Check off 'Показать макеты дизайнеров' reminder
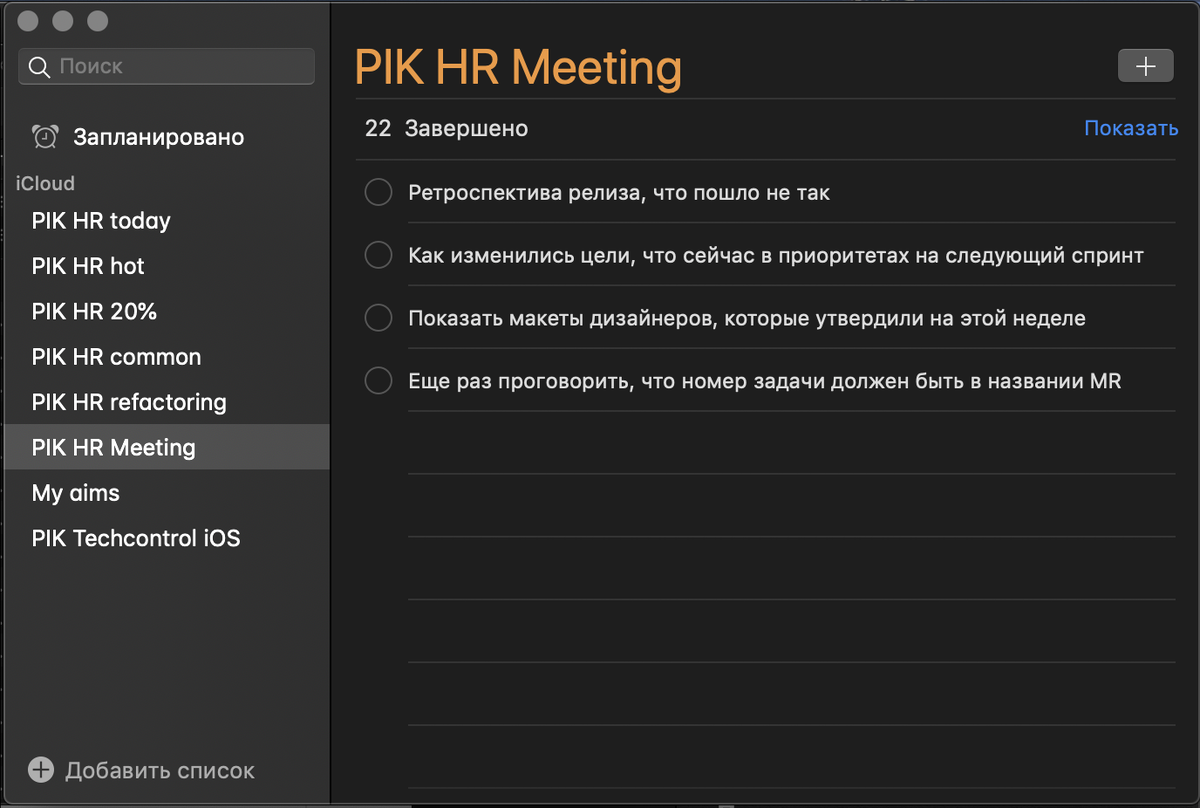Viewport: 1200px width, 808px height. coord(378,318)
